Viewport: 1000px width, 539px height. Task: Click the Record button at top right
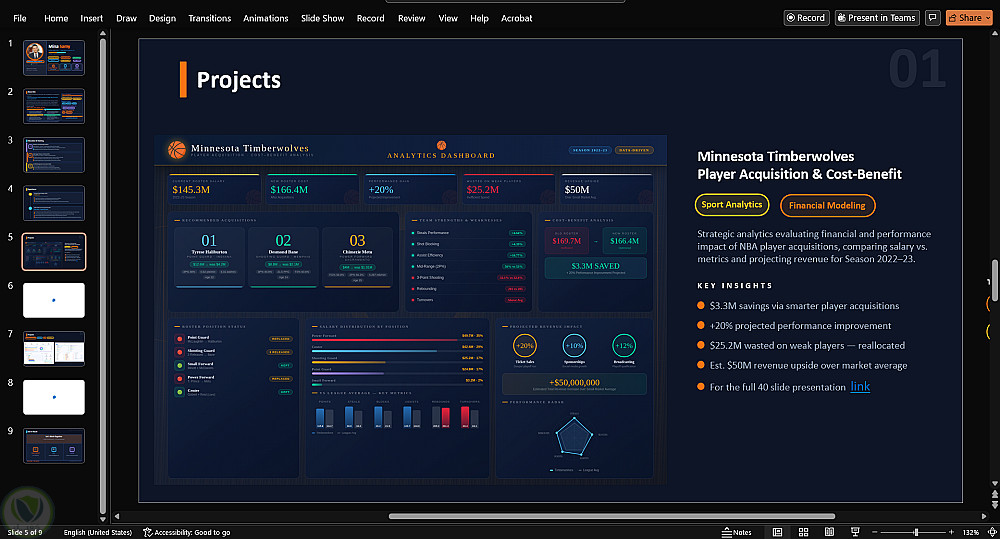[x=806, y=18]
